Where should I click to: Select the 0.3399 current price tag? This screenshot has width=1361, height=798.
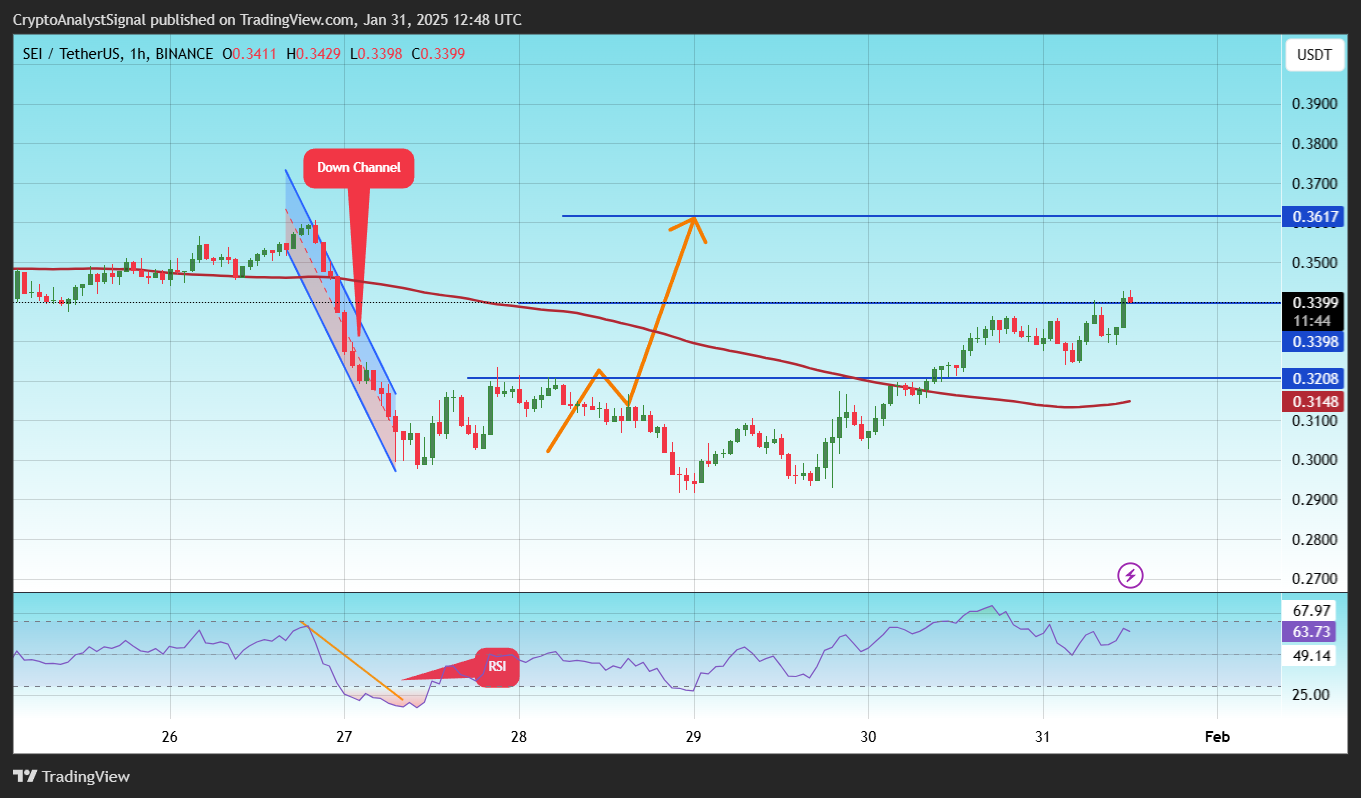click(x=1315, y=302)
